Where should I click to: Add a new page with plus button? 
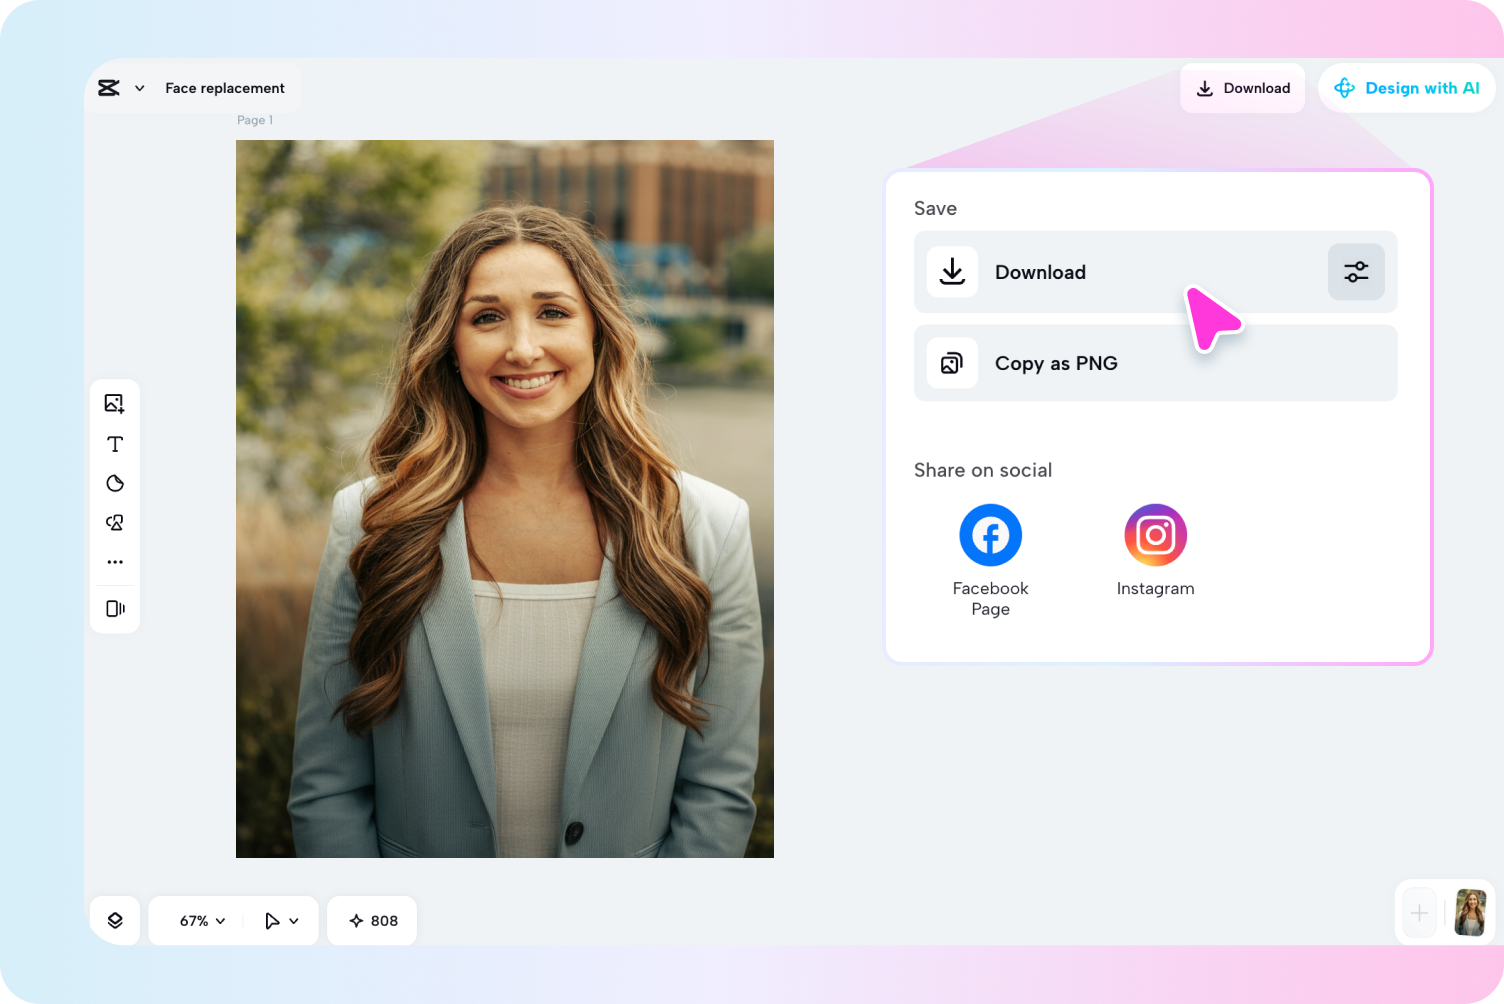click(1419, 912)
